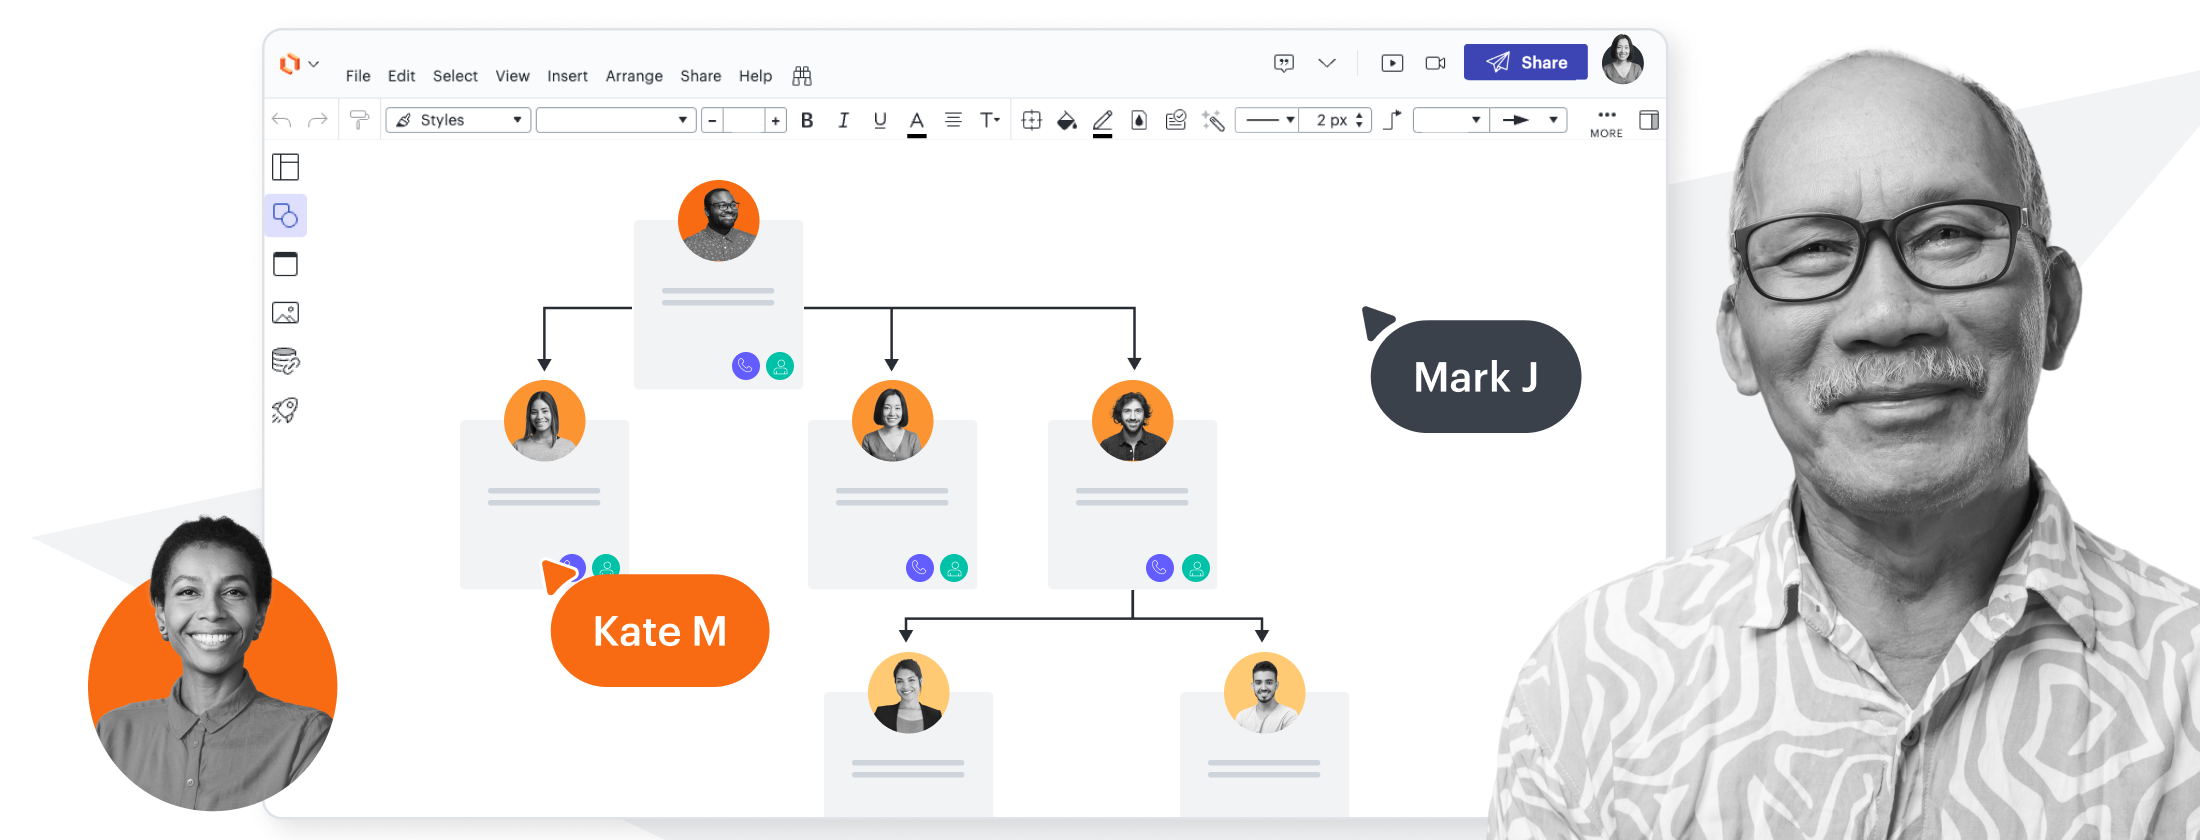Open the Insert menu
The width and height of the screenshot is (2200, 840).
(x=567, y=76)
